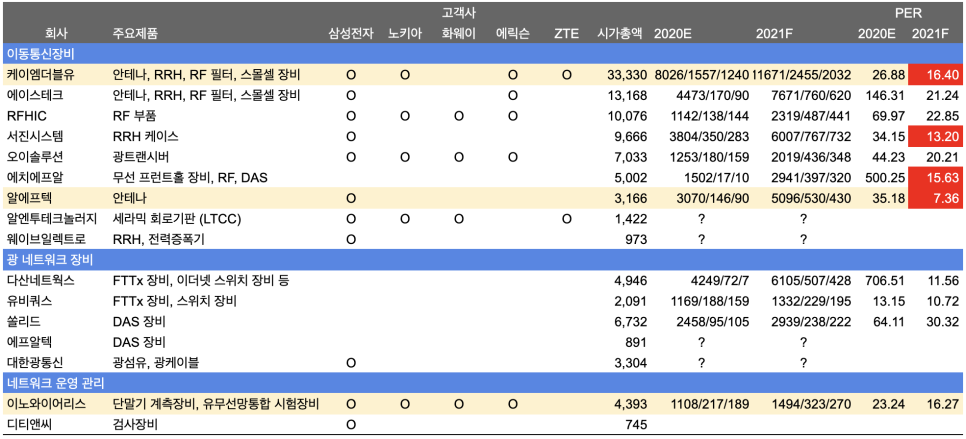The width and height of the screenshot is (966, 439).
Task: Select the 알에프텍 company cell
Action: coord(29,199)
